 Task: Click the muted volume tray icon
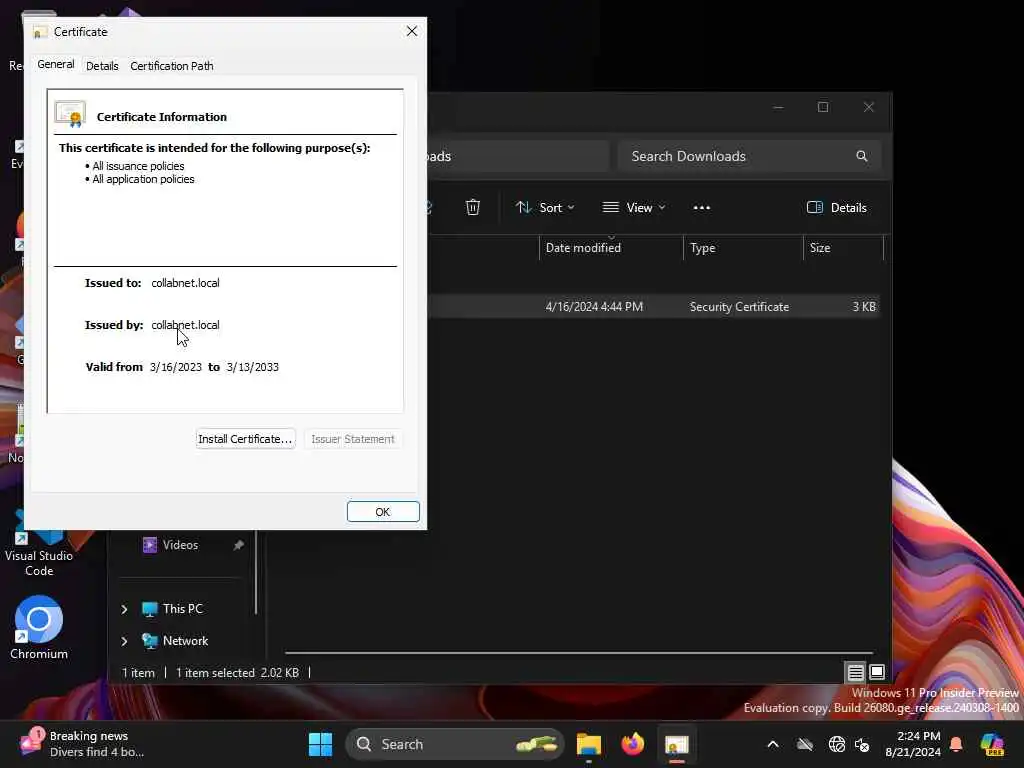(862, 744)
